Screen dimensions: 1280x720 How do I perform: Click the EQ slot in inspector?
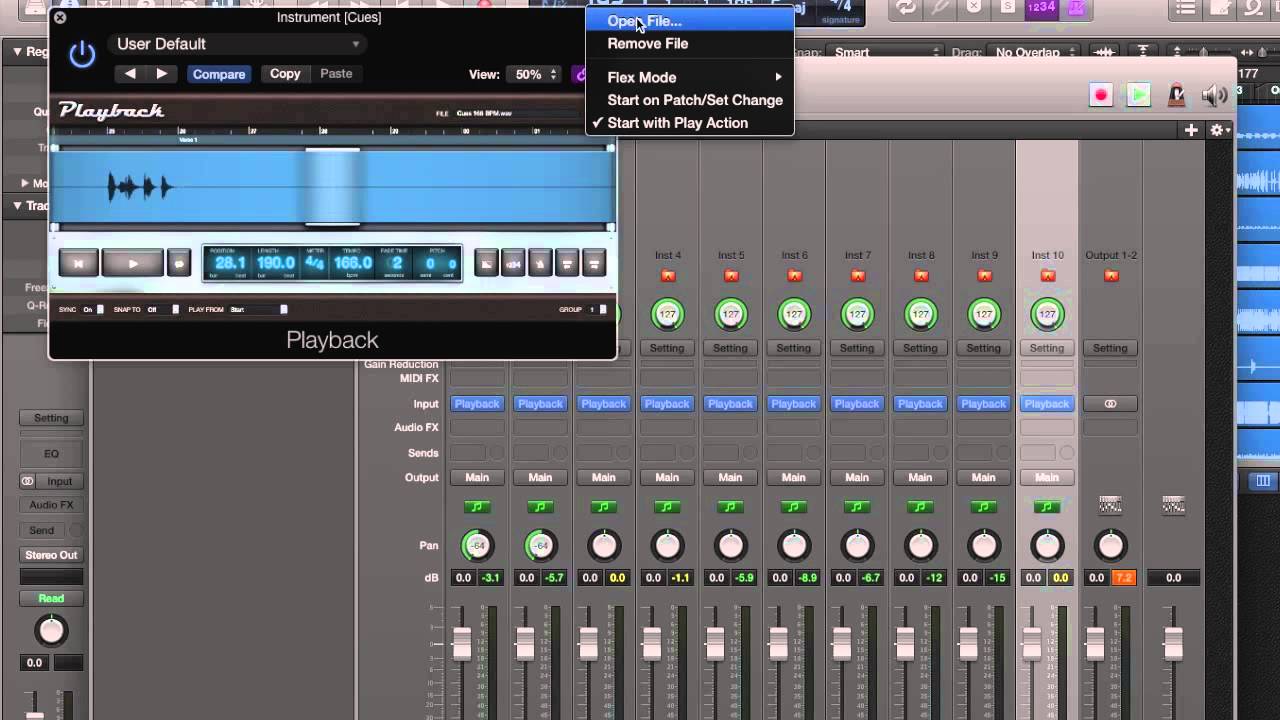pyautogui.click(x=51, y=454)
